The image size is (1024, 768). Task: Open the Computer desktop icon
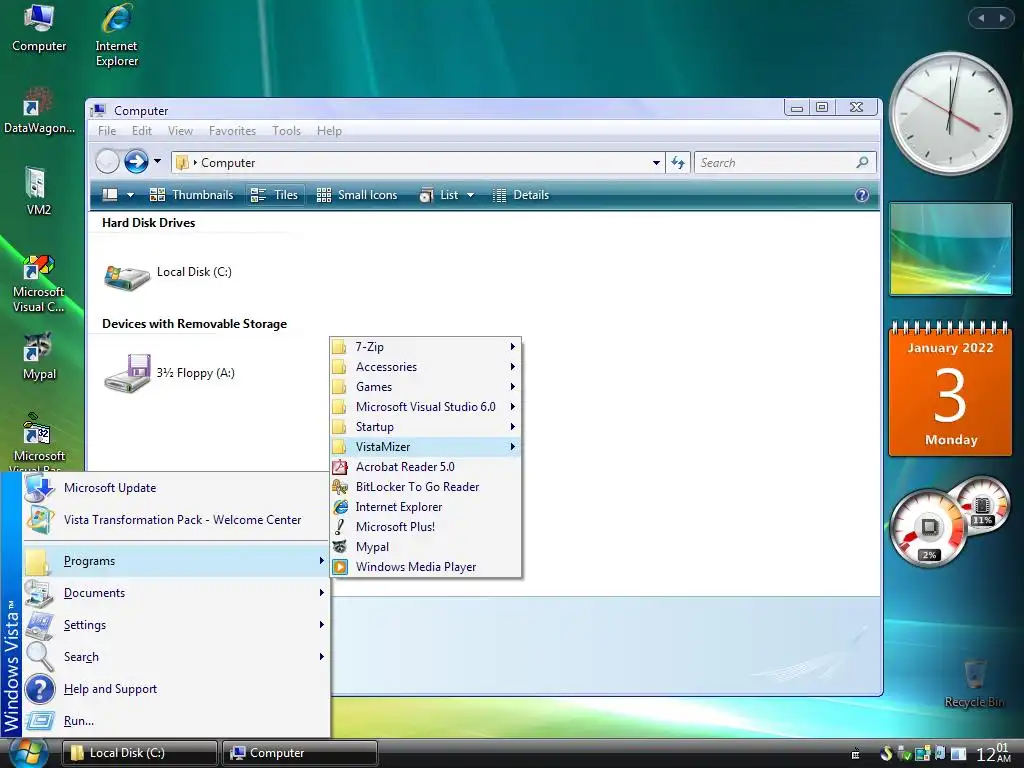point(39,28)
